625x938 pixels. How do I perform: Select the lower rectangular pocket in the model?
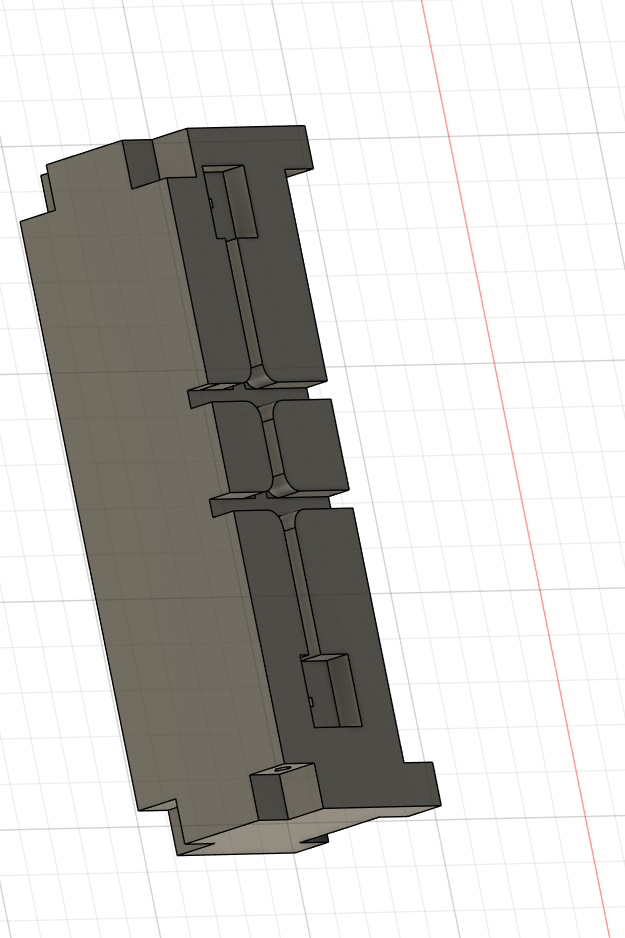[x=331, y=690]
